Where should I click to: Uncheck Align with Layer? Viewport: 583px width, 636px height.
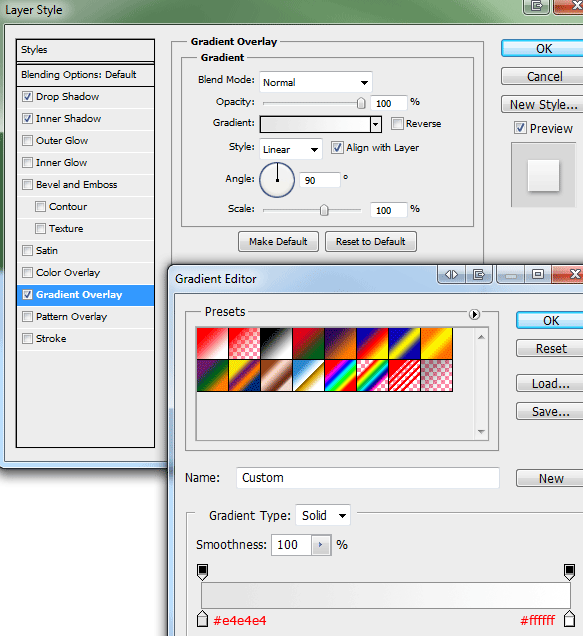tap(337, 147)
